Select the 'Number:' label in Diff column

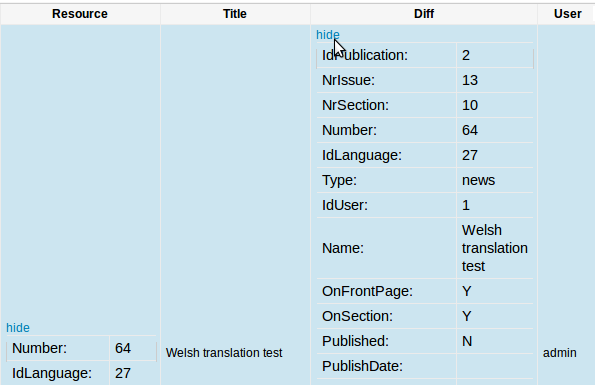(349, 130)
